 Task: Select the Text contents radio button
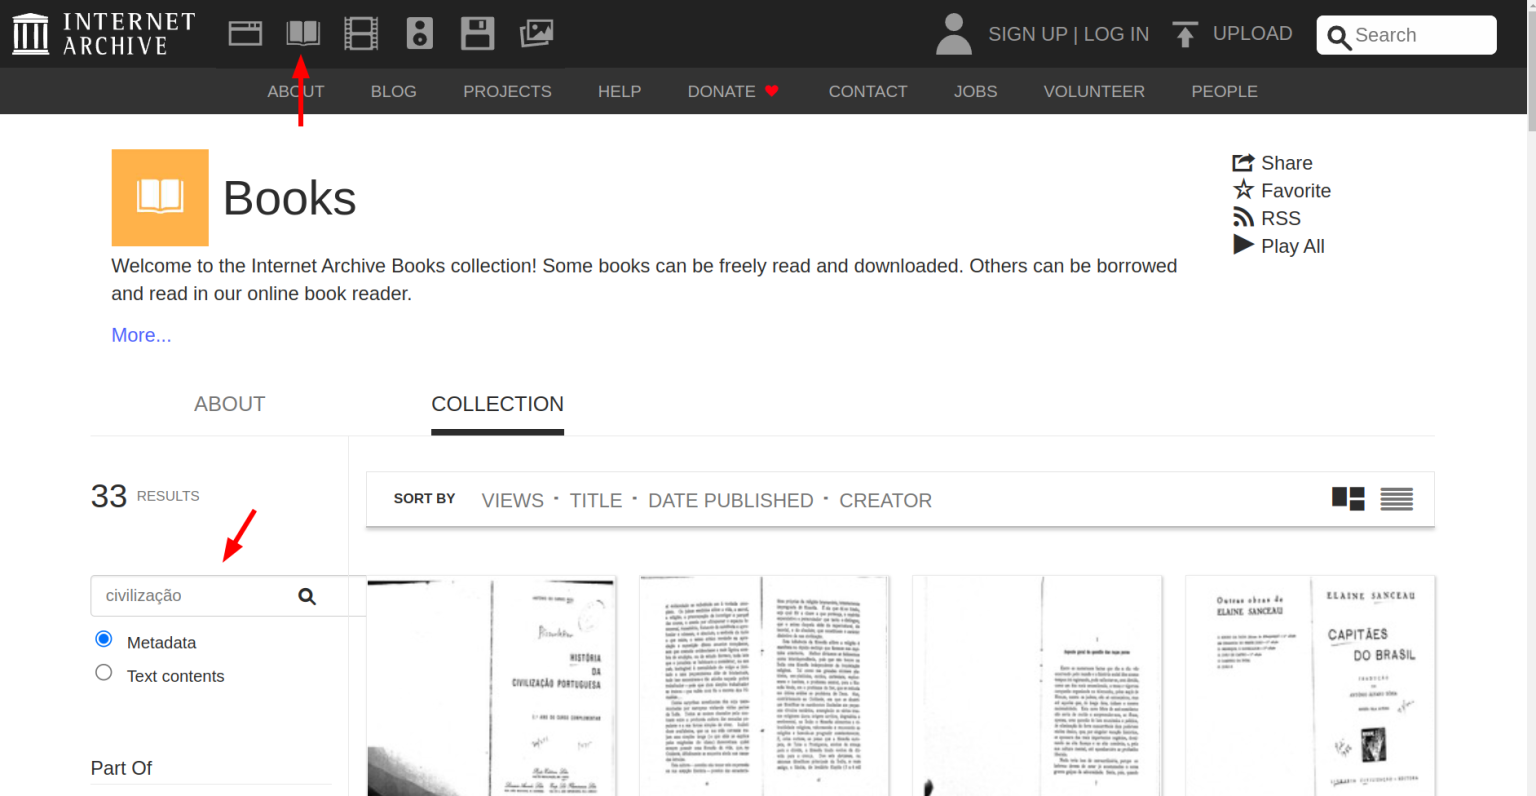[x=104, y=673]
